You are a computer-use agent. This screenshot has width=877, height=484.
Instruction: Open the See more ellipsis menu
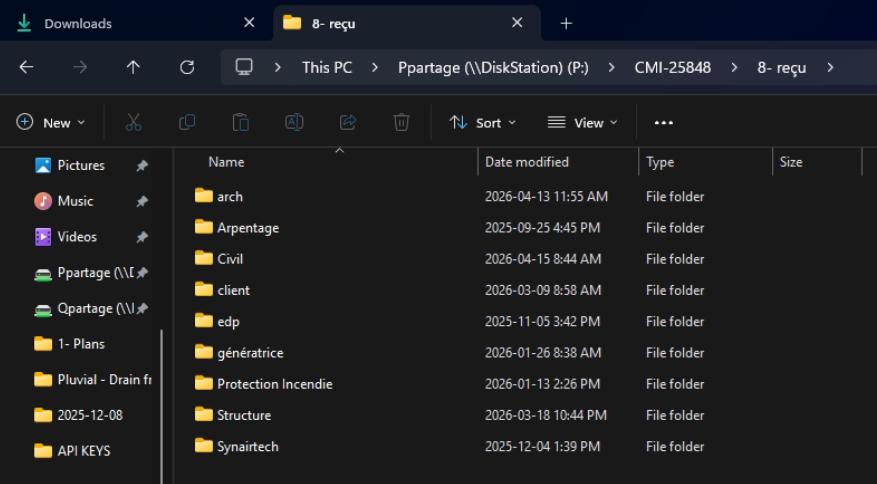pos(664,122)
